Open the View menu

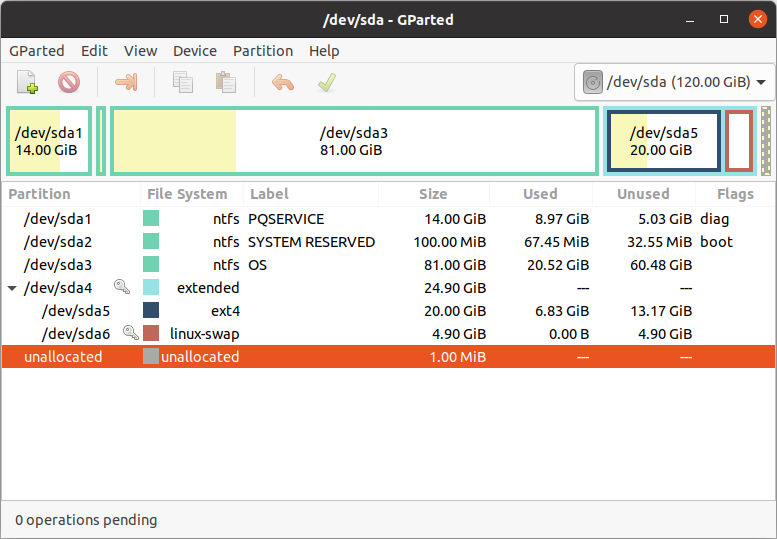[141, 51]
